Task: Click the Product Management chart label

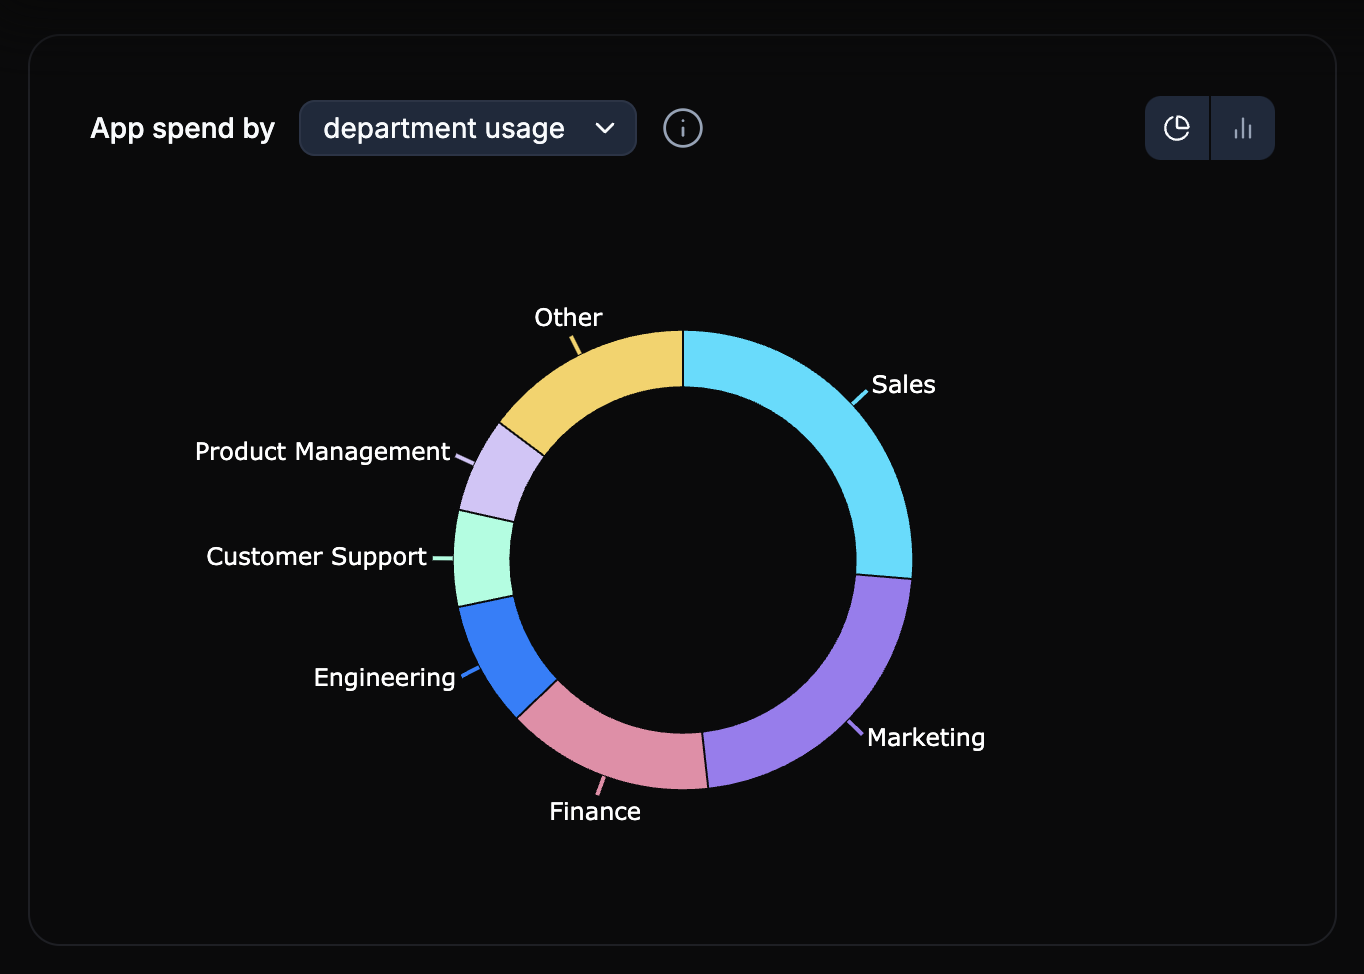Action: coord(322,452)
